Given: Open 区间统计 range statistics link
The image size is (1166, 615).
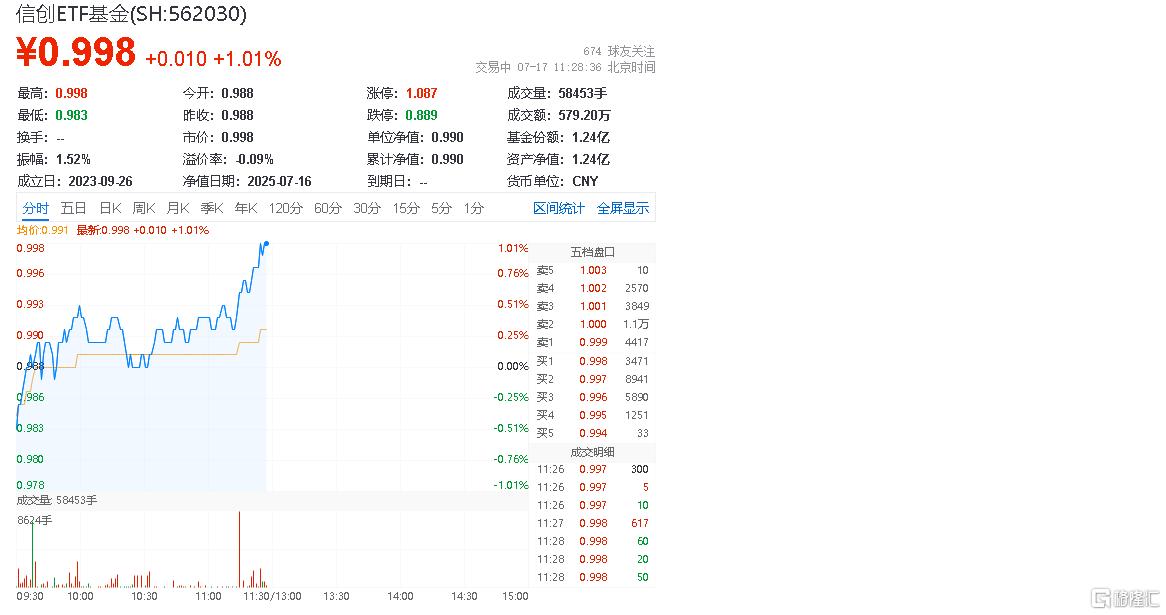Looking at the screenshot, I should click(x=558, y=208).
